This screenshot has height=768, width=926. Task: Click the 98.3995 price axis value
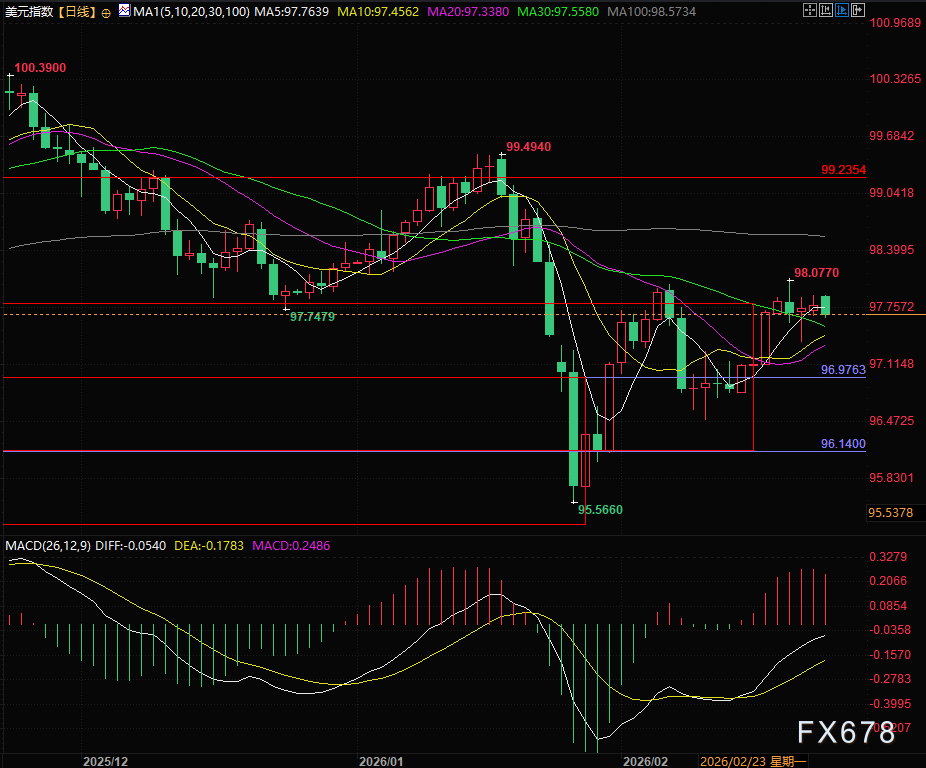(892, 250)
